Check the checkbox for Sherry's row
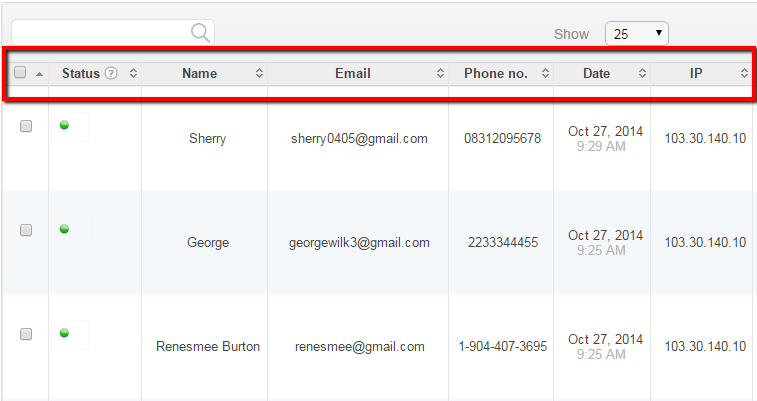 click(x=26, y=126)
